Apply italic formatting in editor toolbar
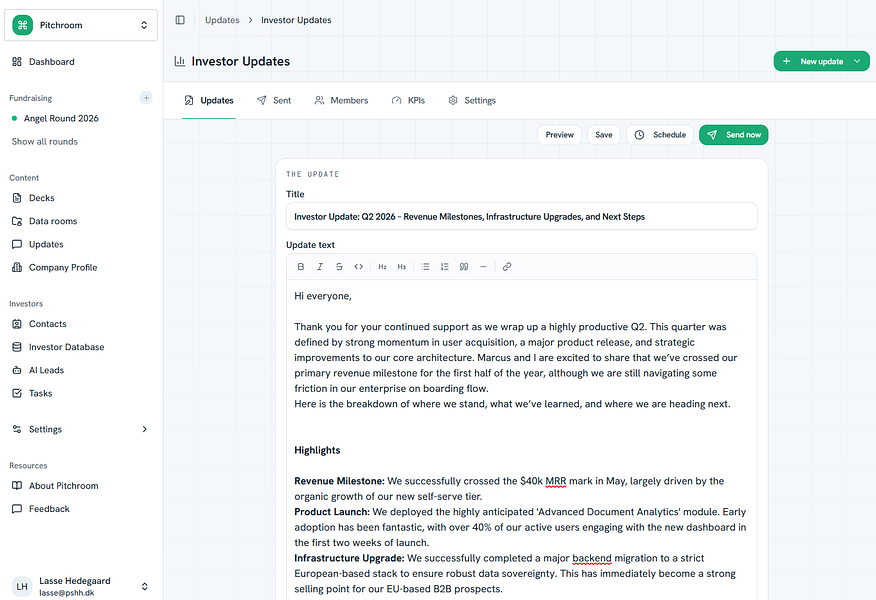Screen dimensions: 876x600 [320, 267]
